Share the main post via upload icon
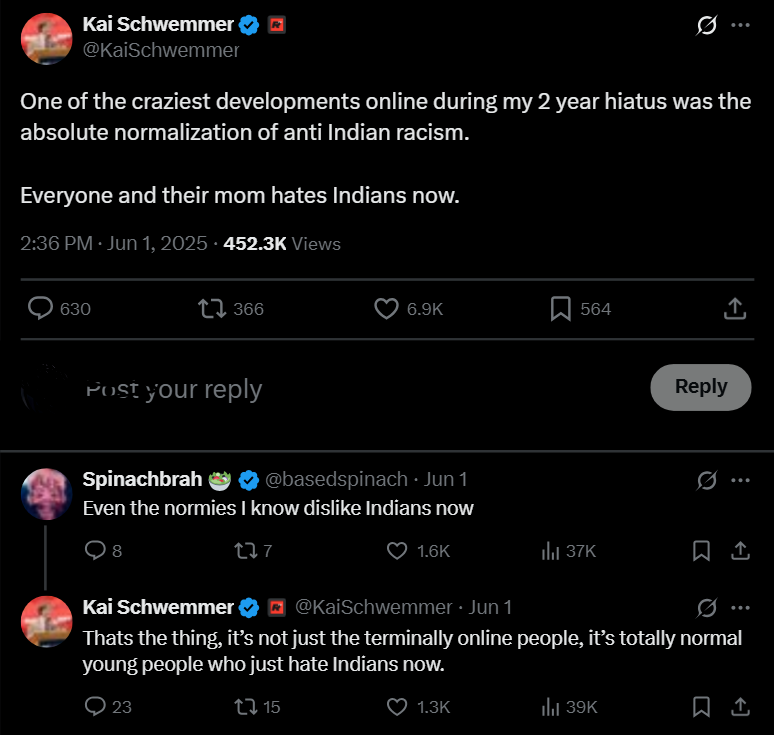Viewport: 774px width, 735px height. point(735,309)
